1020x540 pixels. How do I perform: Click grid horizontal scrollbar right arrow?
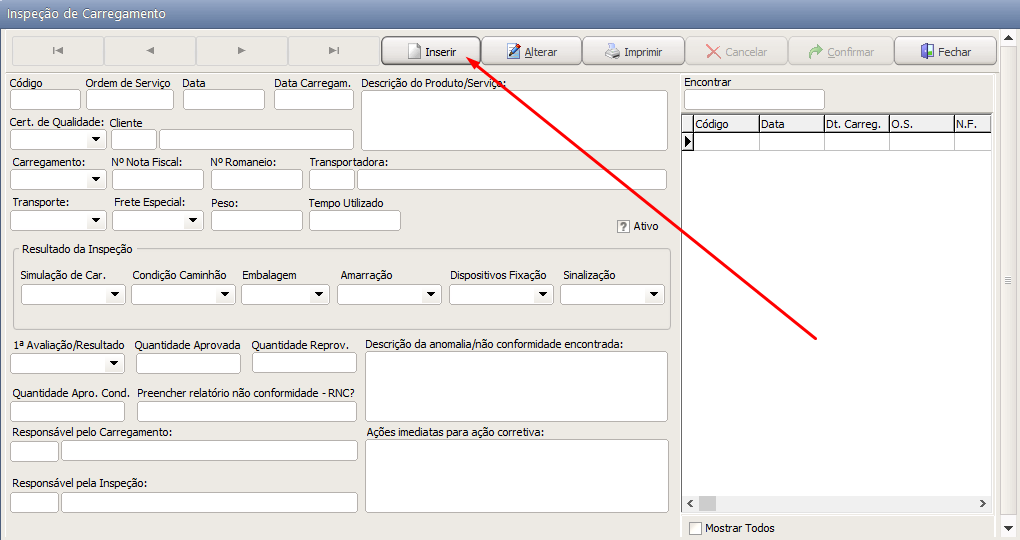coord(983,504)
